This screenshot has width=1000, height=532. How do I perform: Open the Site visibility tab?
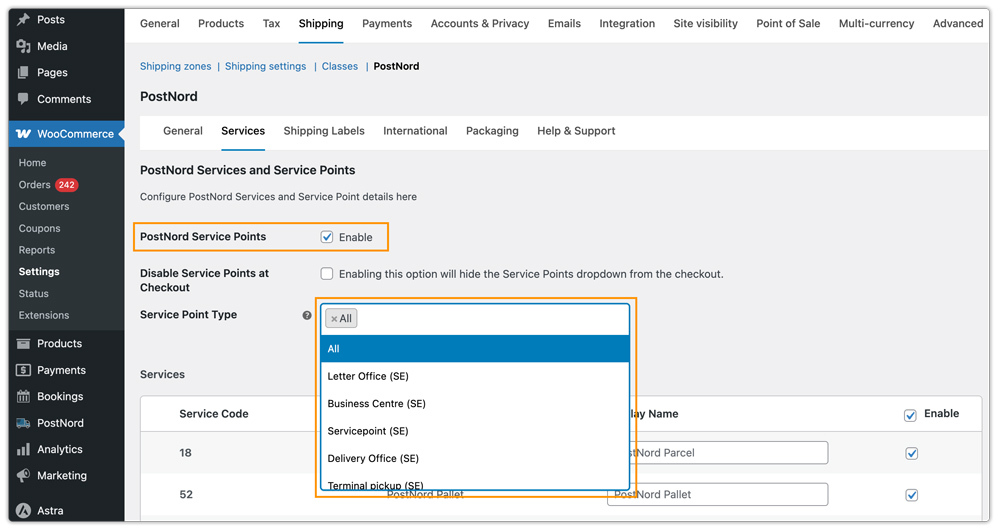[x=705, y=24]
